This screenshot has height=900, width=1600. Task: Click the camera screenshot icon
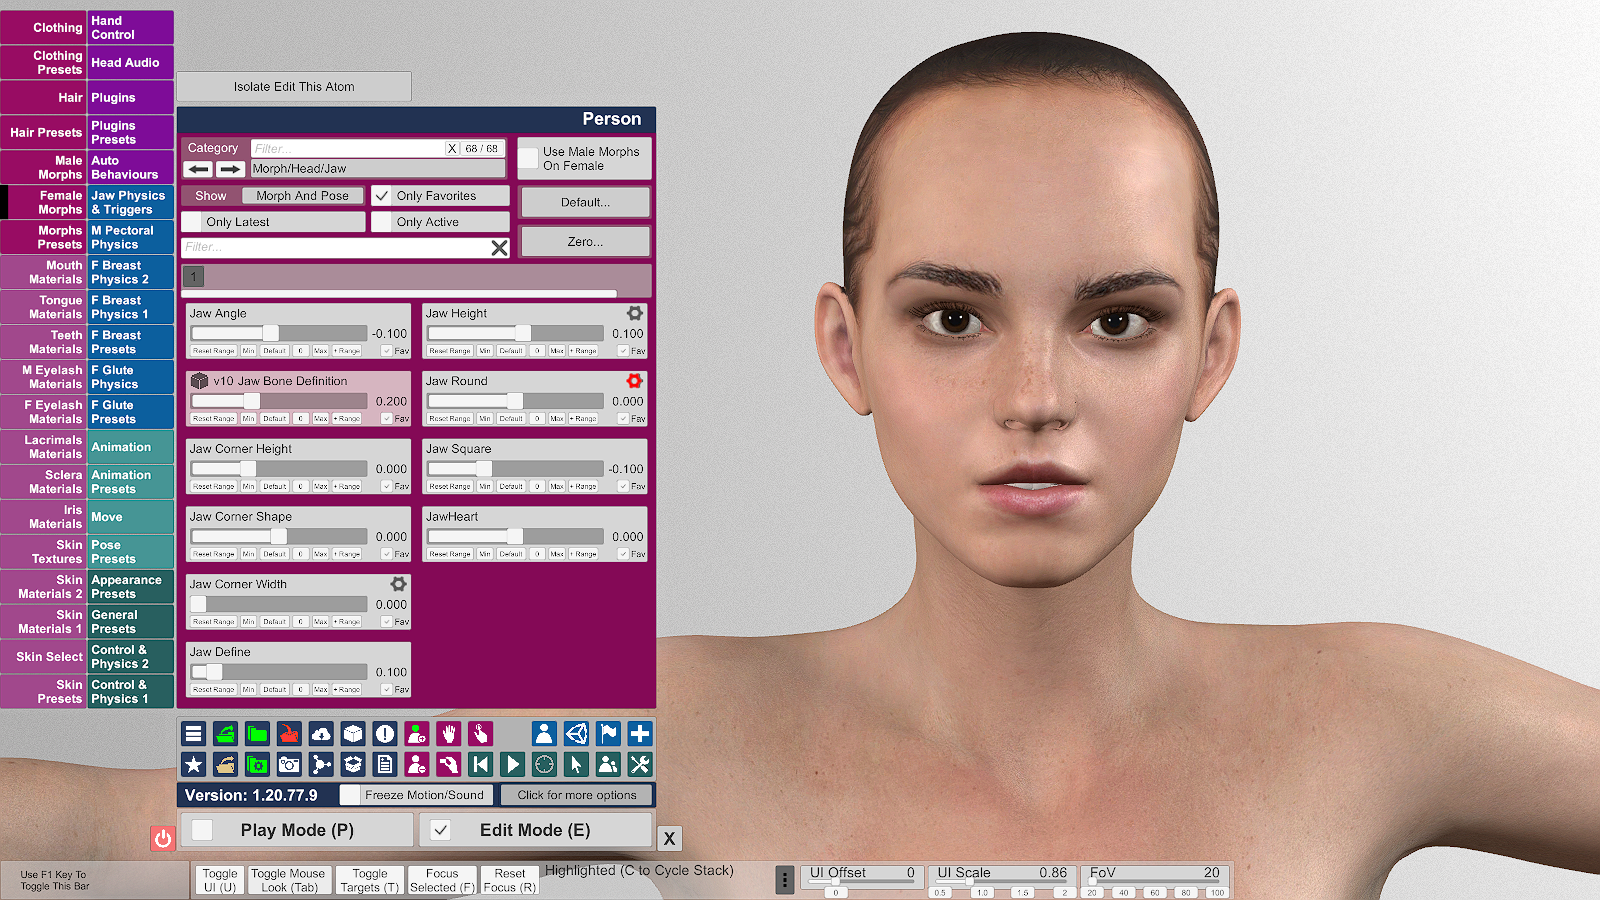290,765
